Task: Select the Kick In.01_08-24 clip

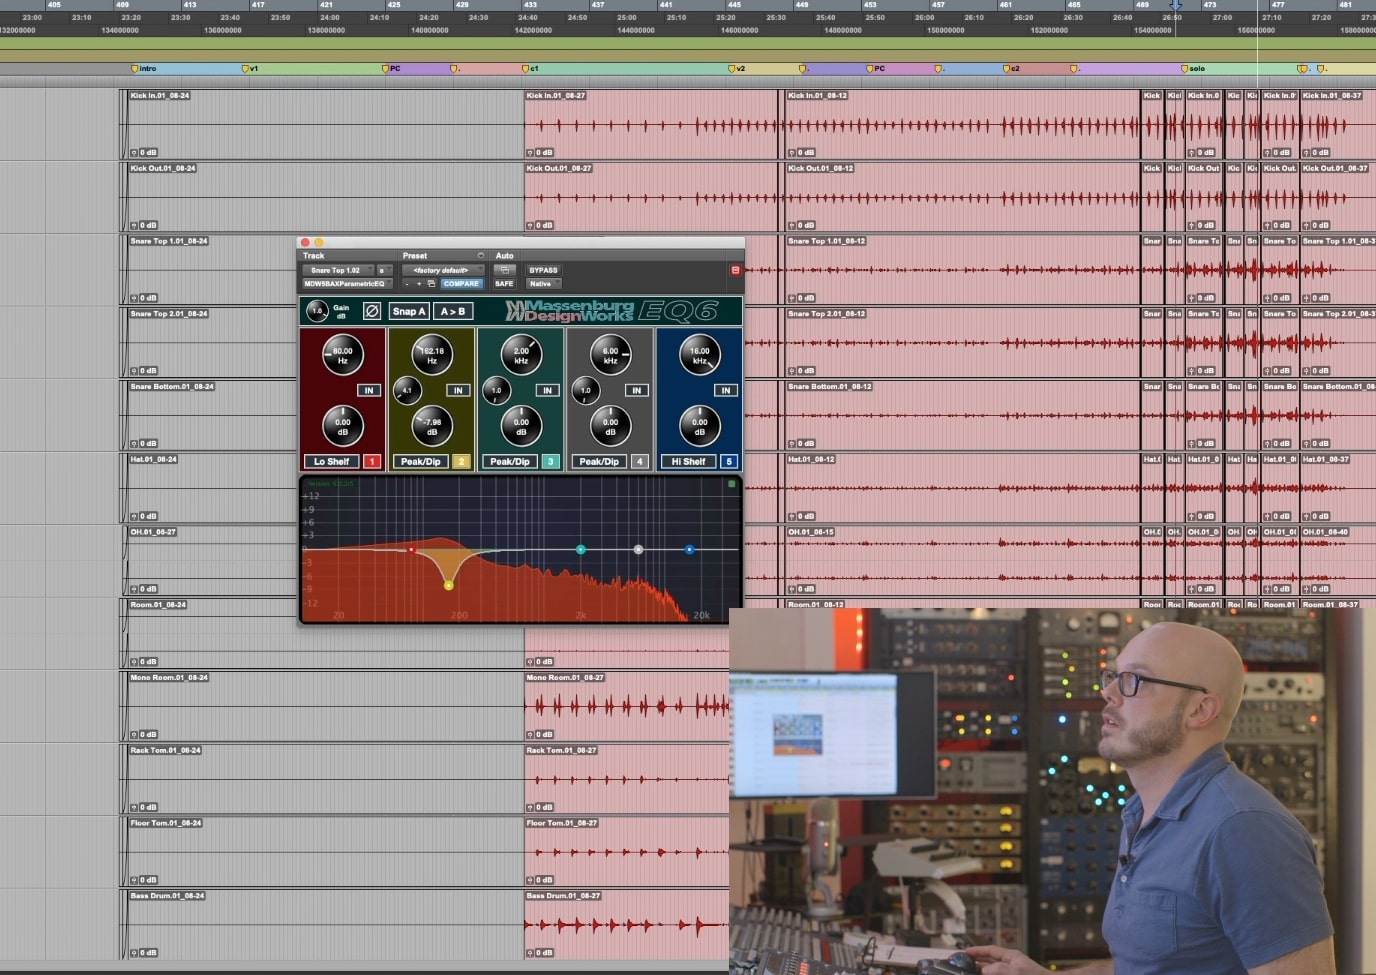Action: 324,125
